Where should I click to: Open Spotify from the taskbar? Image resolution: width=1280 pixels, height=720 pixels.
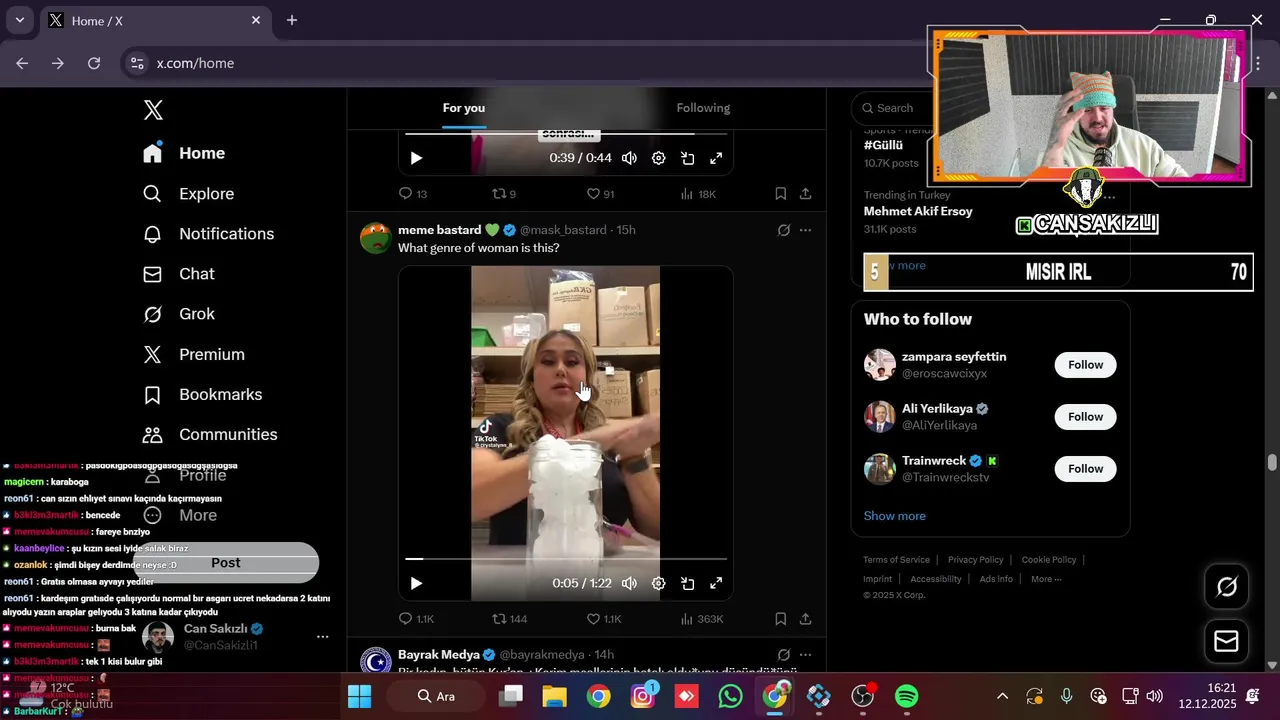coord(906,696)
